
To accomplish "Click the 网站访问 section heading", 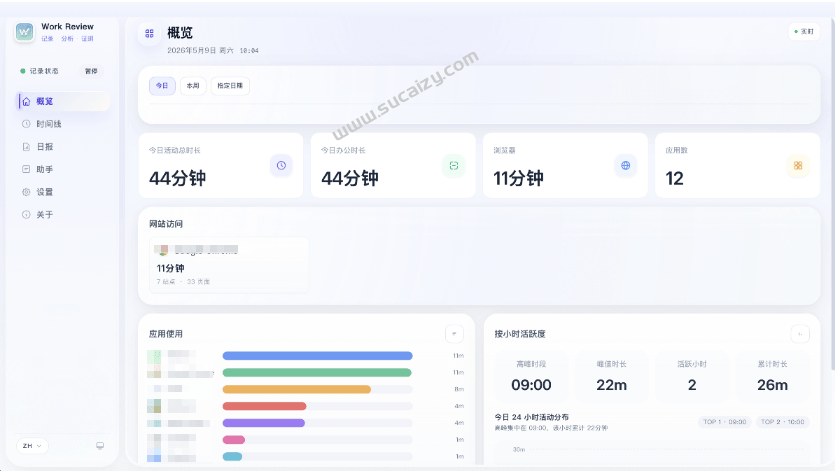I will click(x=166, y=224).
